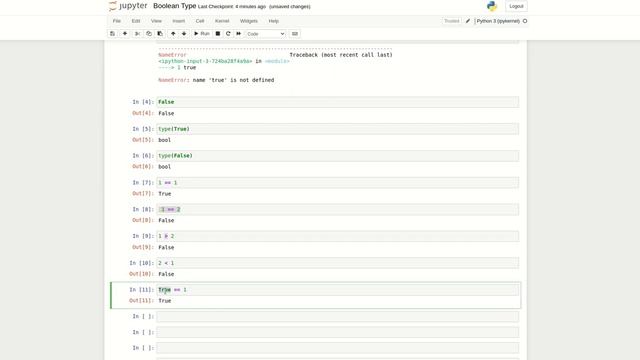This screenshot has height=360, width=640.
Task: Rename the notebook title Boolean Type
Action: (175, 6)
